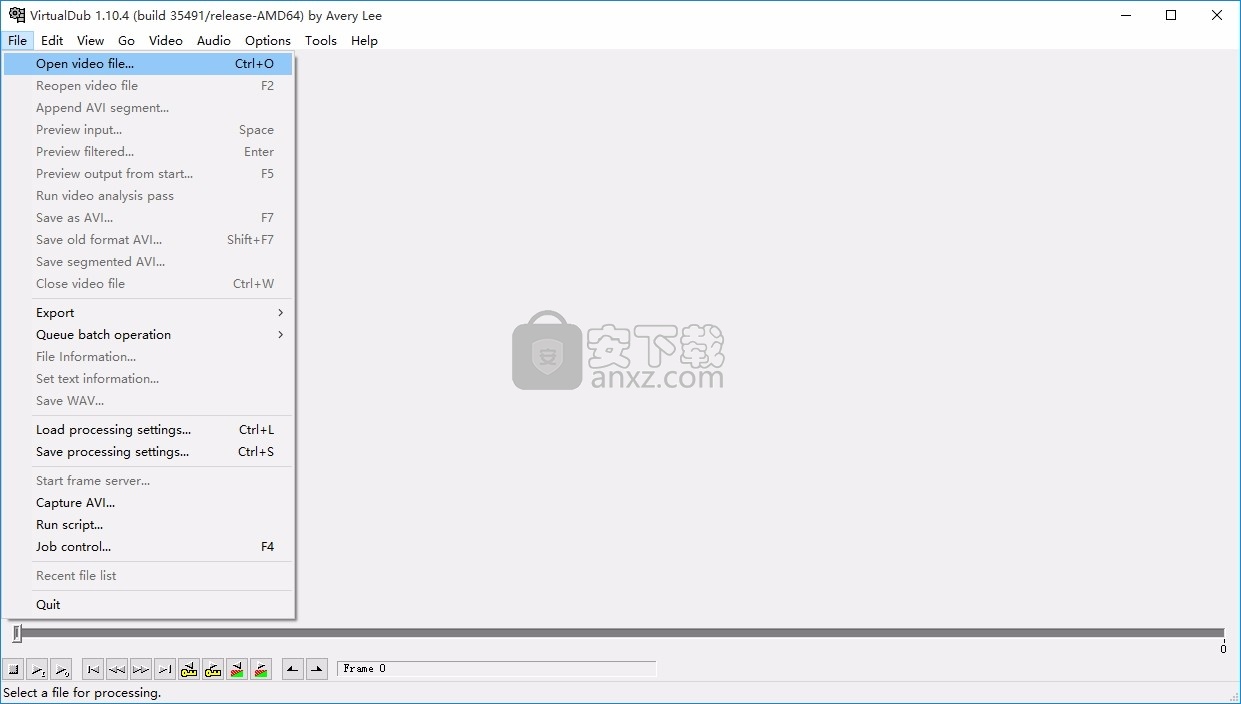1241x704 pixels.
Task: Choose Run script... menu entry
Action: (x=148, y=525)
